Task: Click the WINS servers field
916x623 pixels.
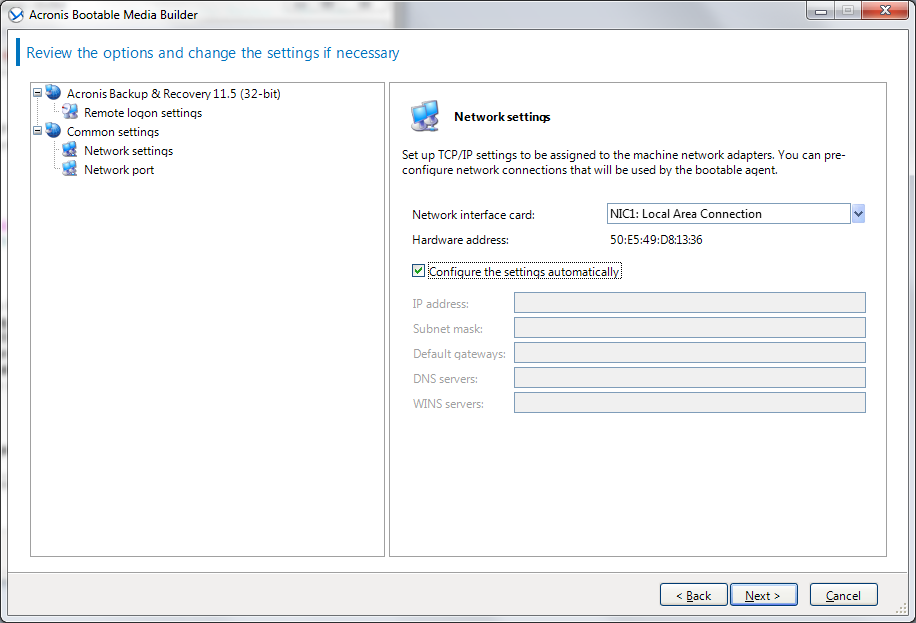Action: tap(689, 403)
